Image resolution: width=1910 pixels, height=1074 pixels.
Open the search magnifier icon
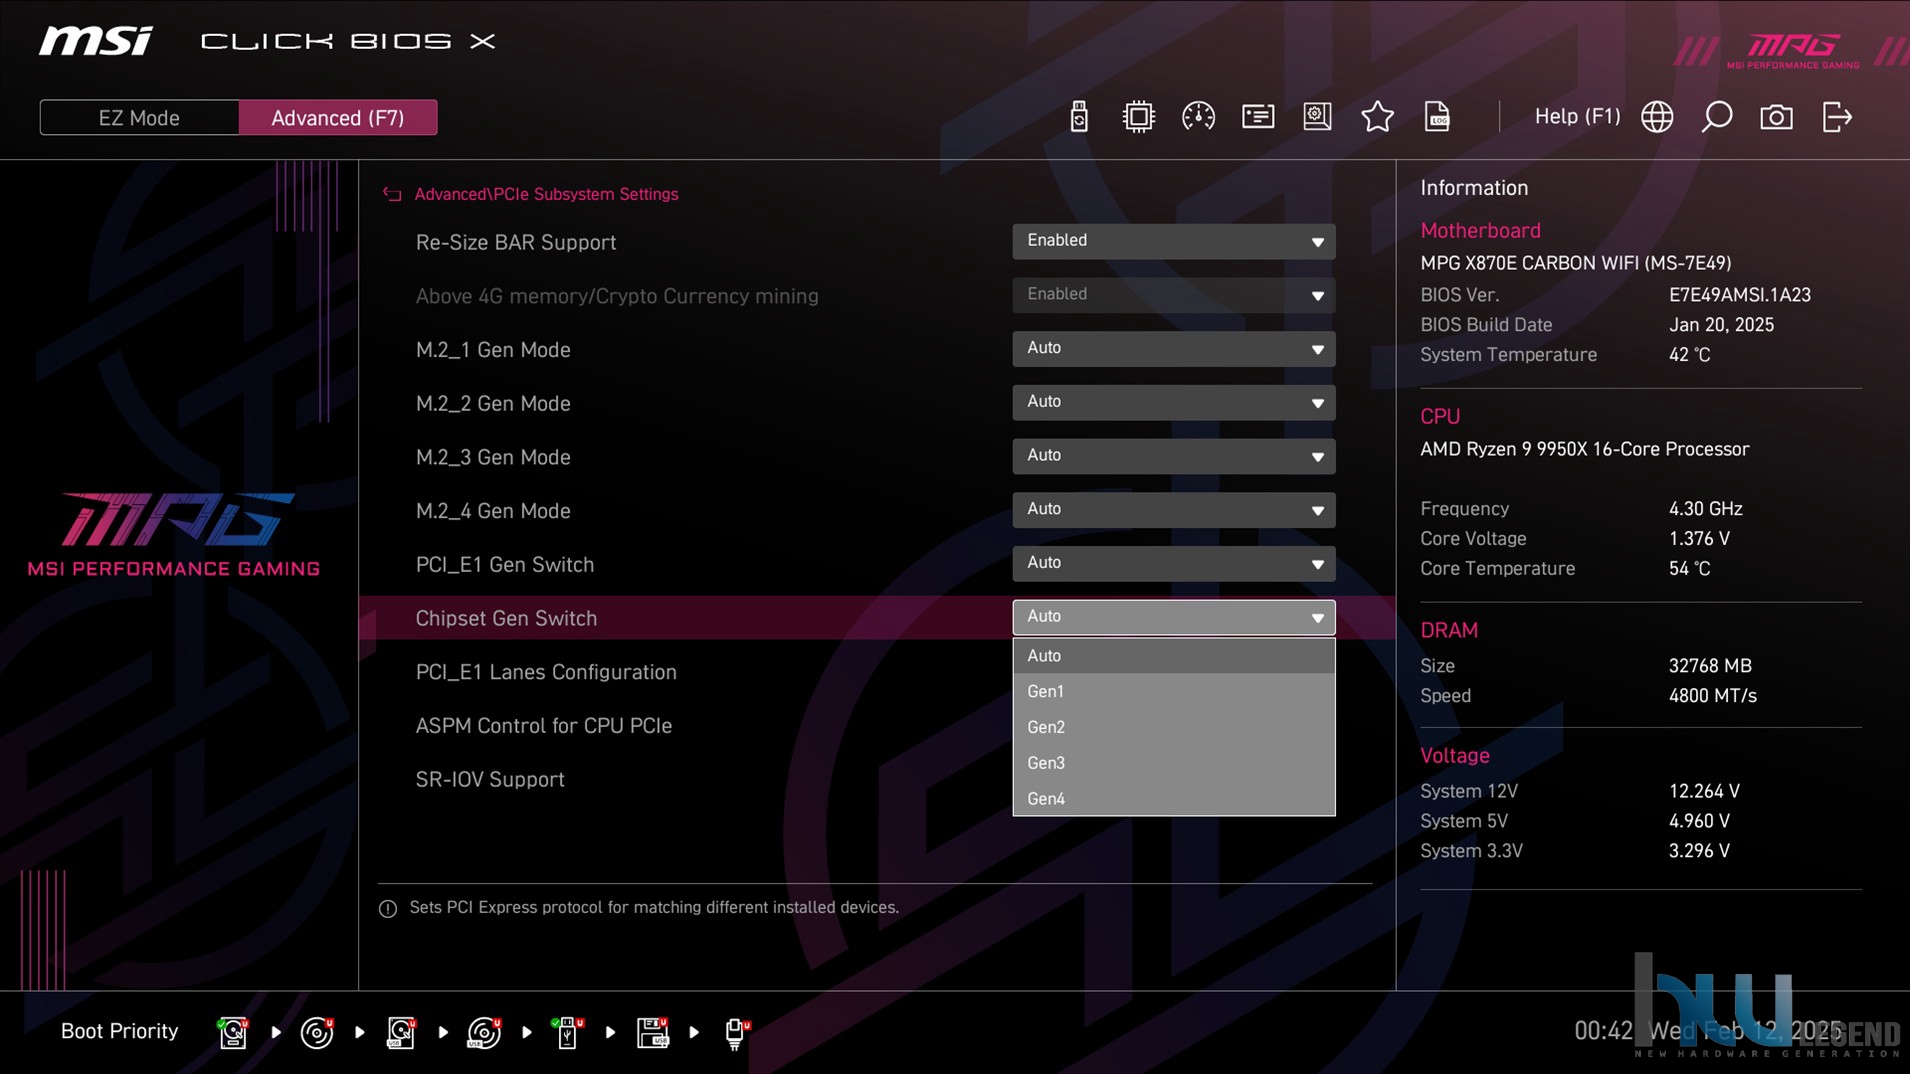(x=1717, y=117)
